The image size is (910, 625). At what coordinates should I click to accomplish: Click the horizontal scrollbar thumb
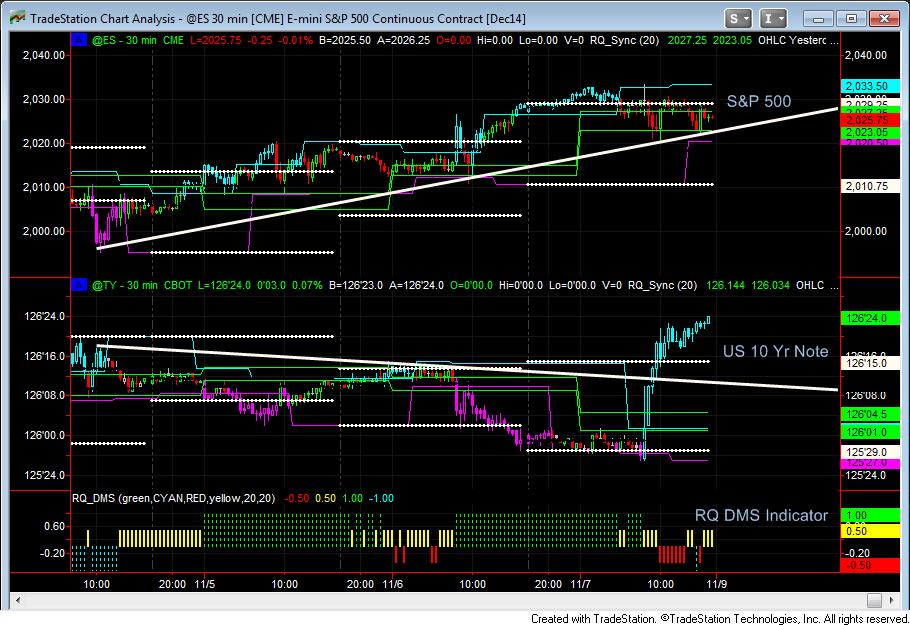(874, 600)
